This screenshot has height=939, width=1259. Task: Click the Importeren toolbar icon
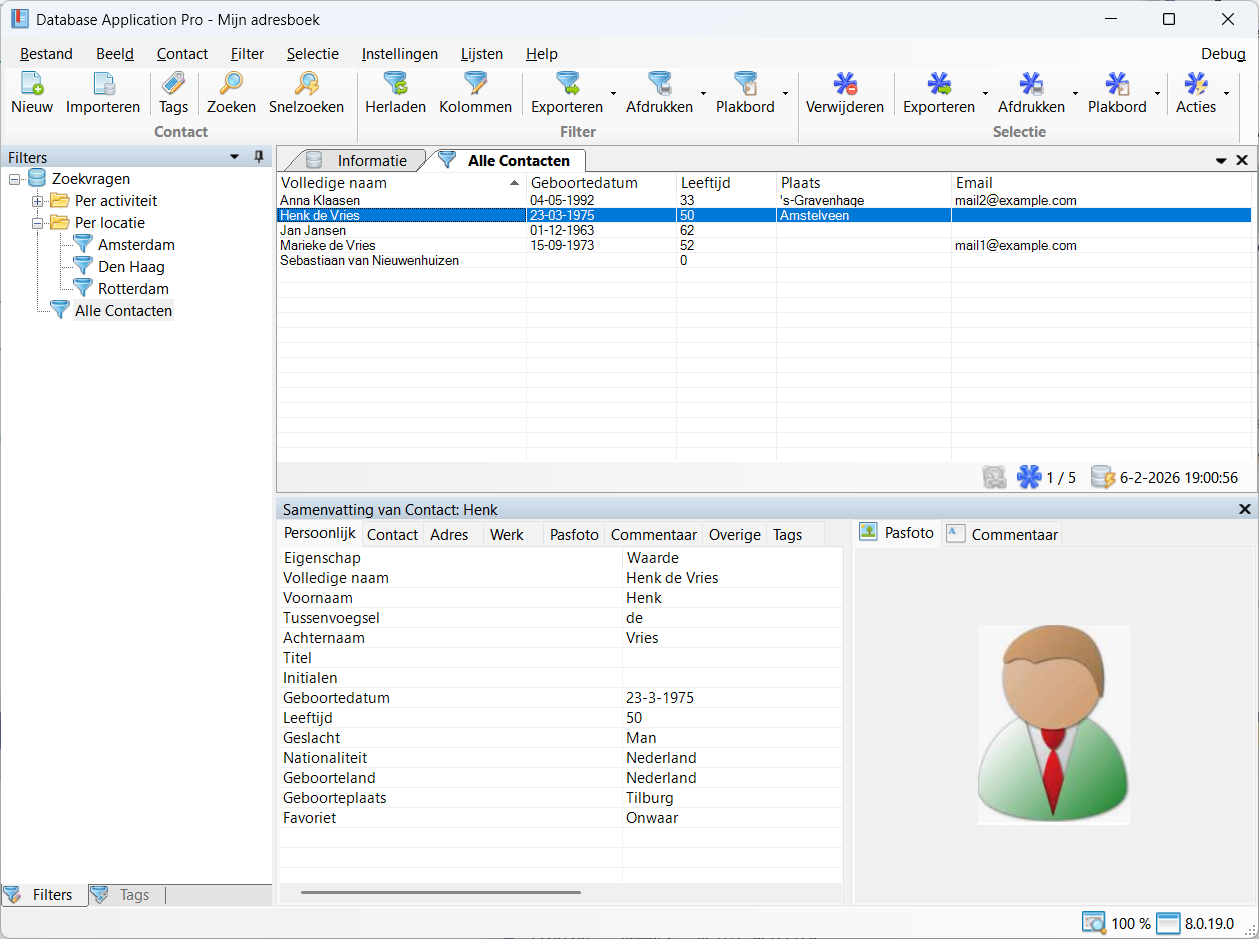103,84
